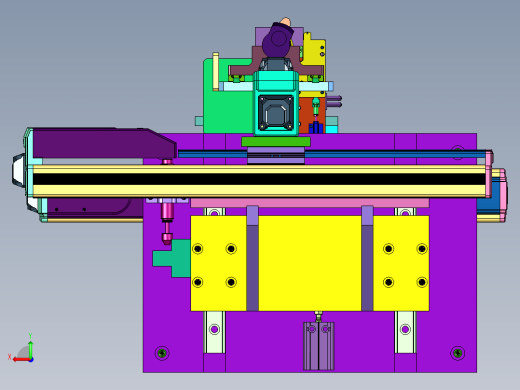Click the green Y axis arrow of the triad

point(31,349)
